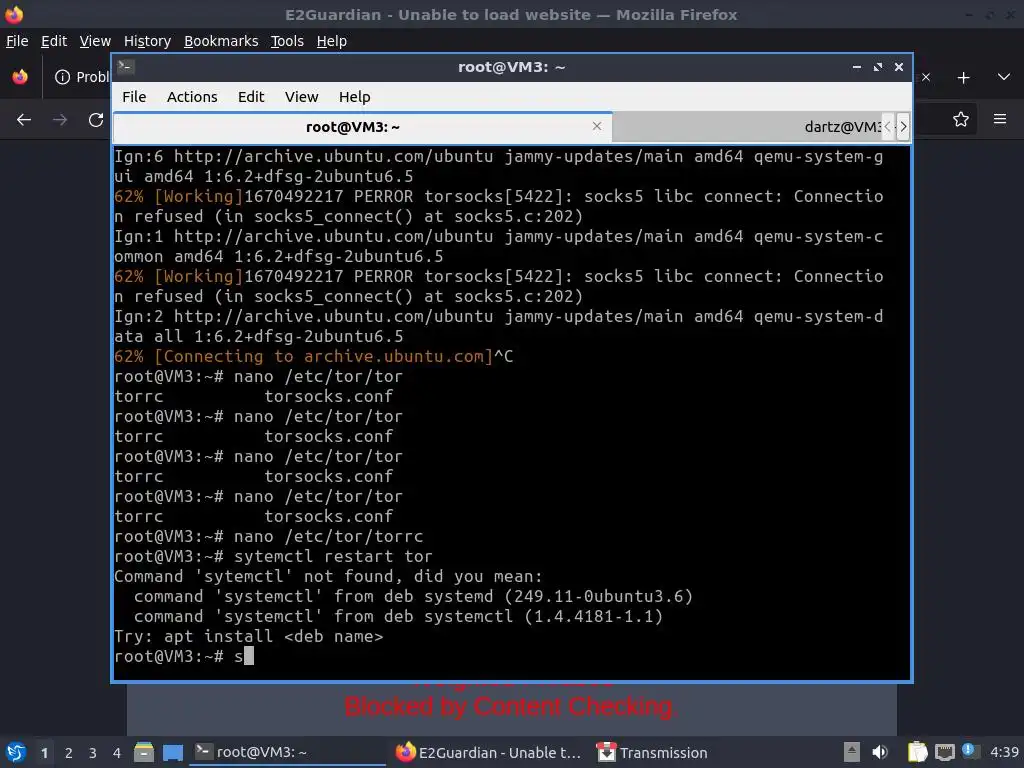The height and width of the screenshot is (768, 1024).
Task: Click the 4:39 taskbar clock
Action: pyautogui.click(x=1004, y=752)
